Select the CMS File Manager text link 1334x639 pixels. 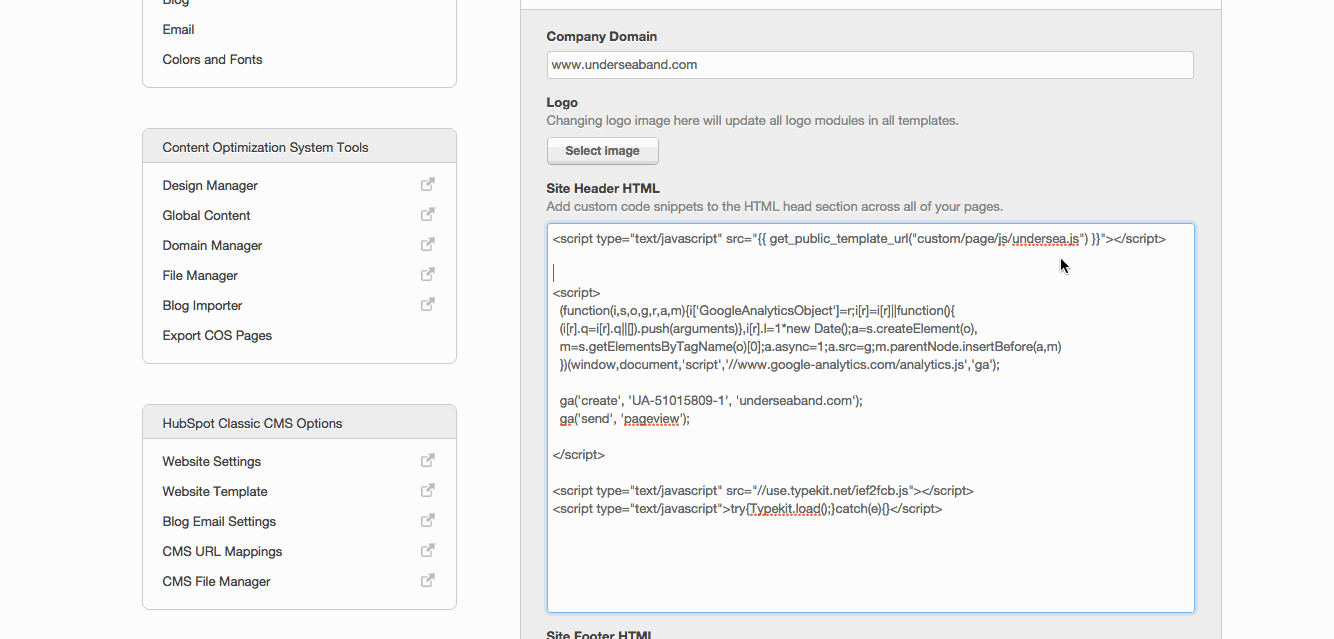pos(216,581)
